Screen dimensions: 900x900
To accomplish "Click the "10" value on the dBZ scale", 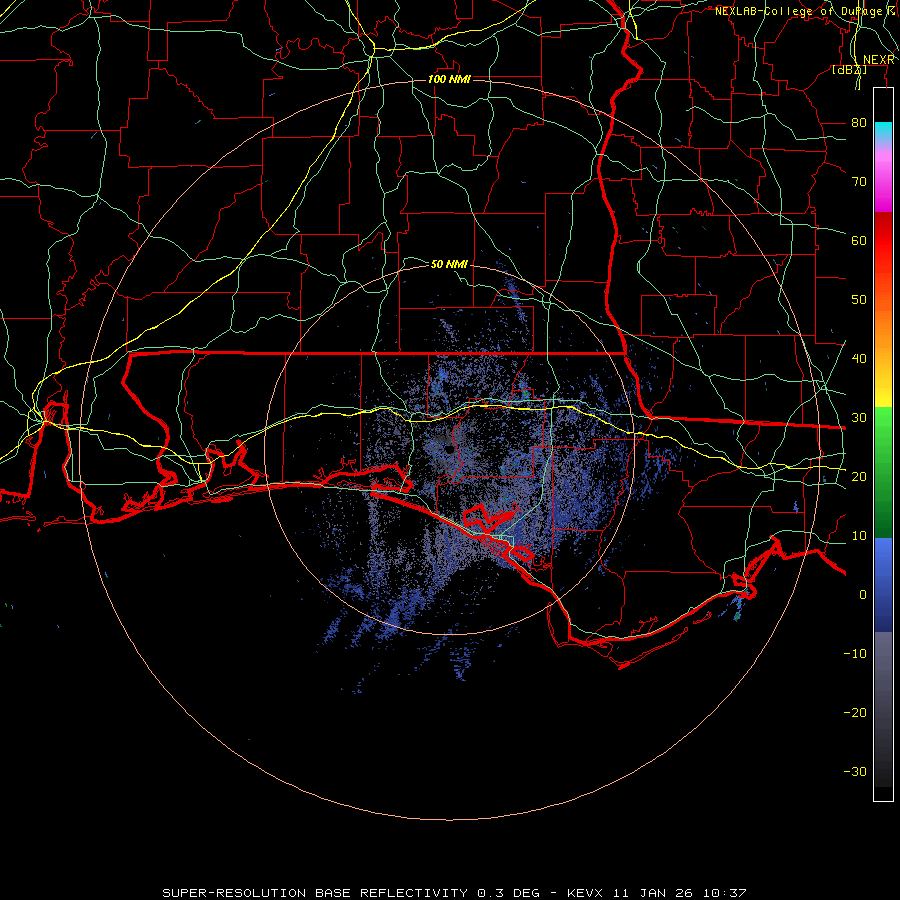I will pyautogui.click(x=859, y=536).
